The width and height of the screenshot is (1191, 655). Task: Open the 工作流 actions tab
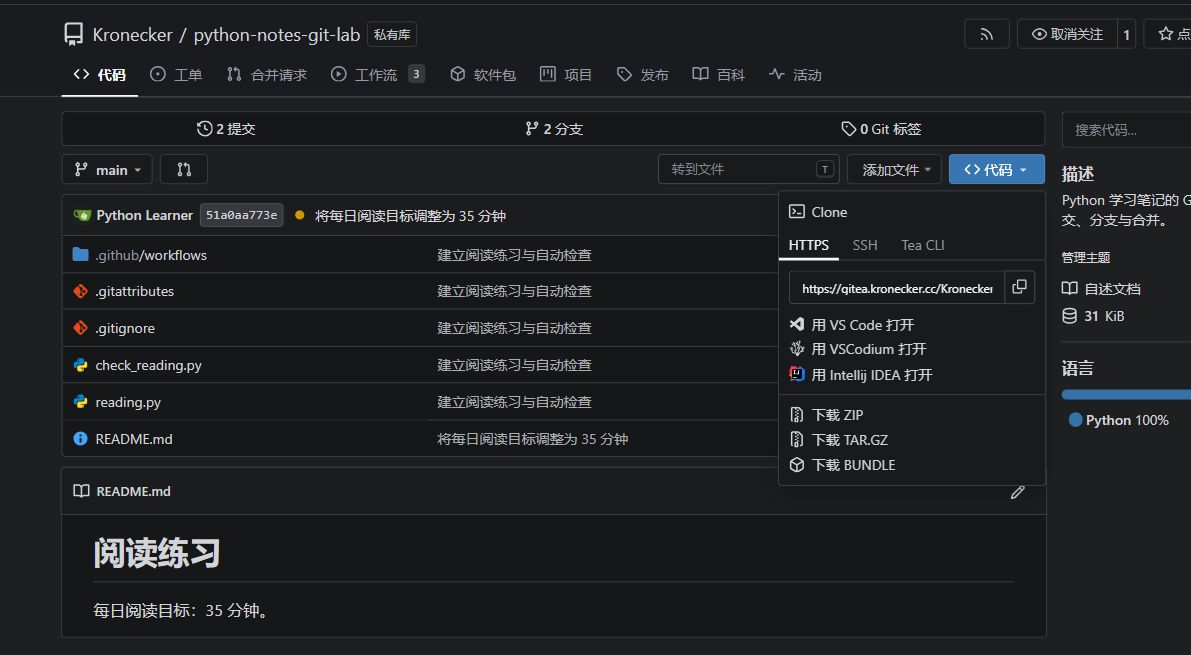[378, 74]
